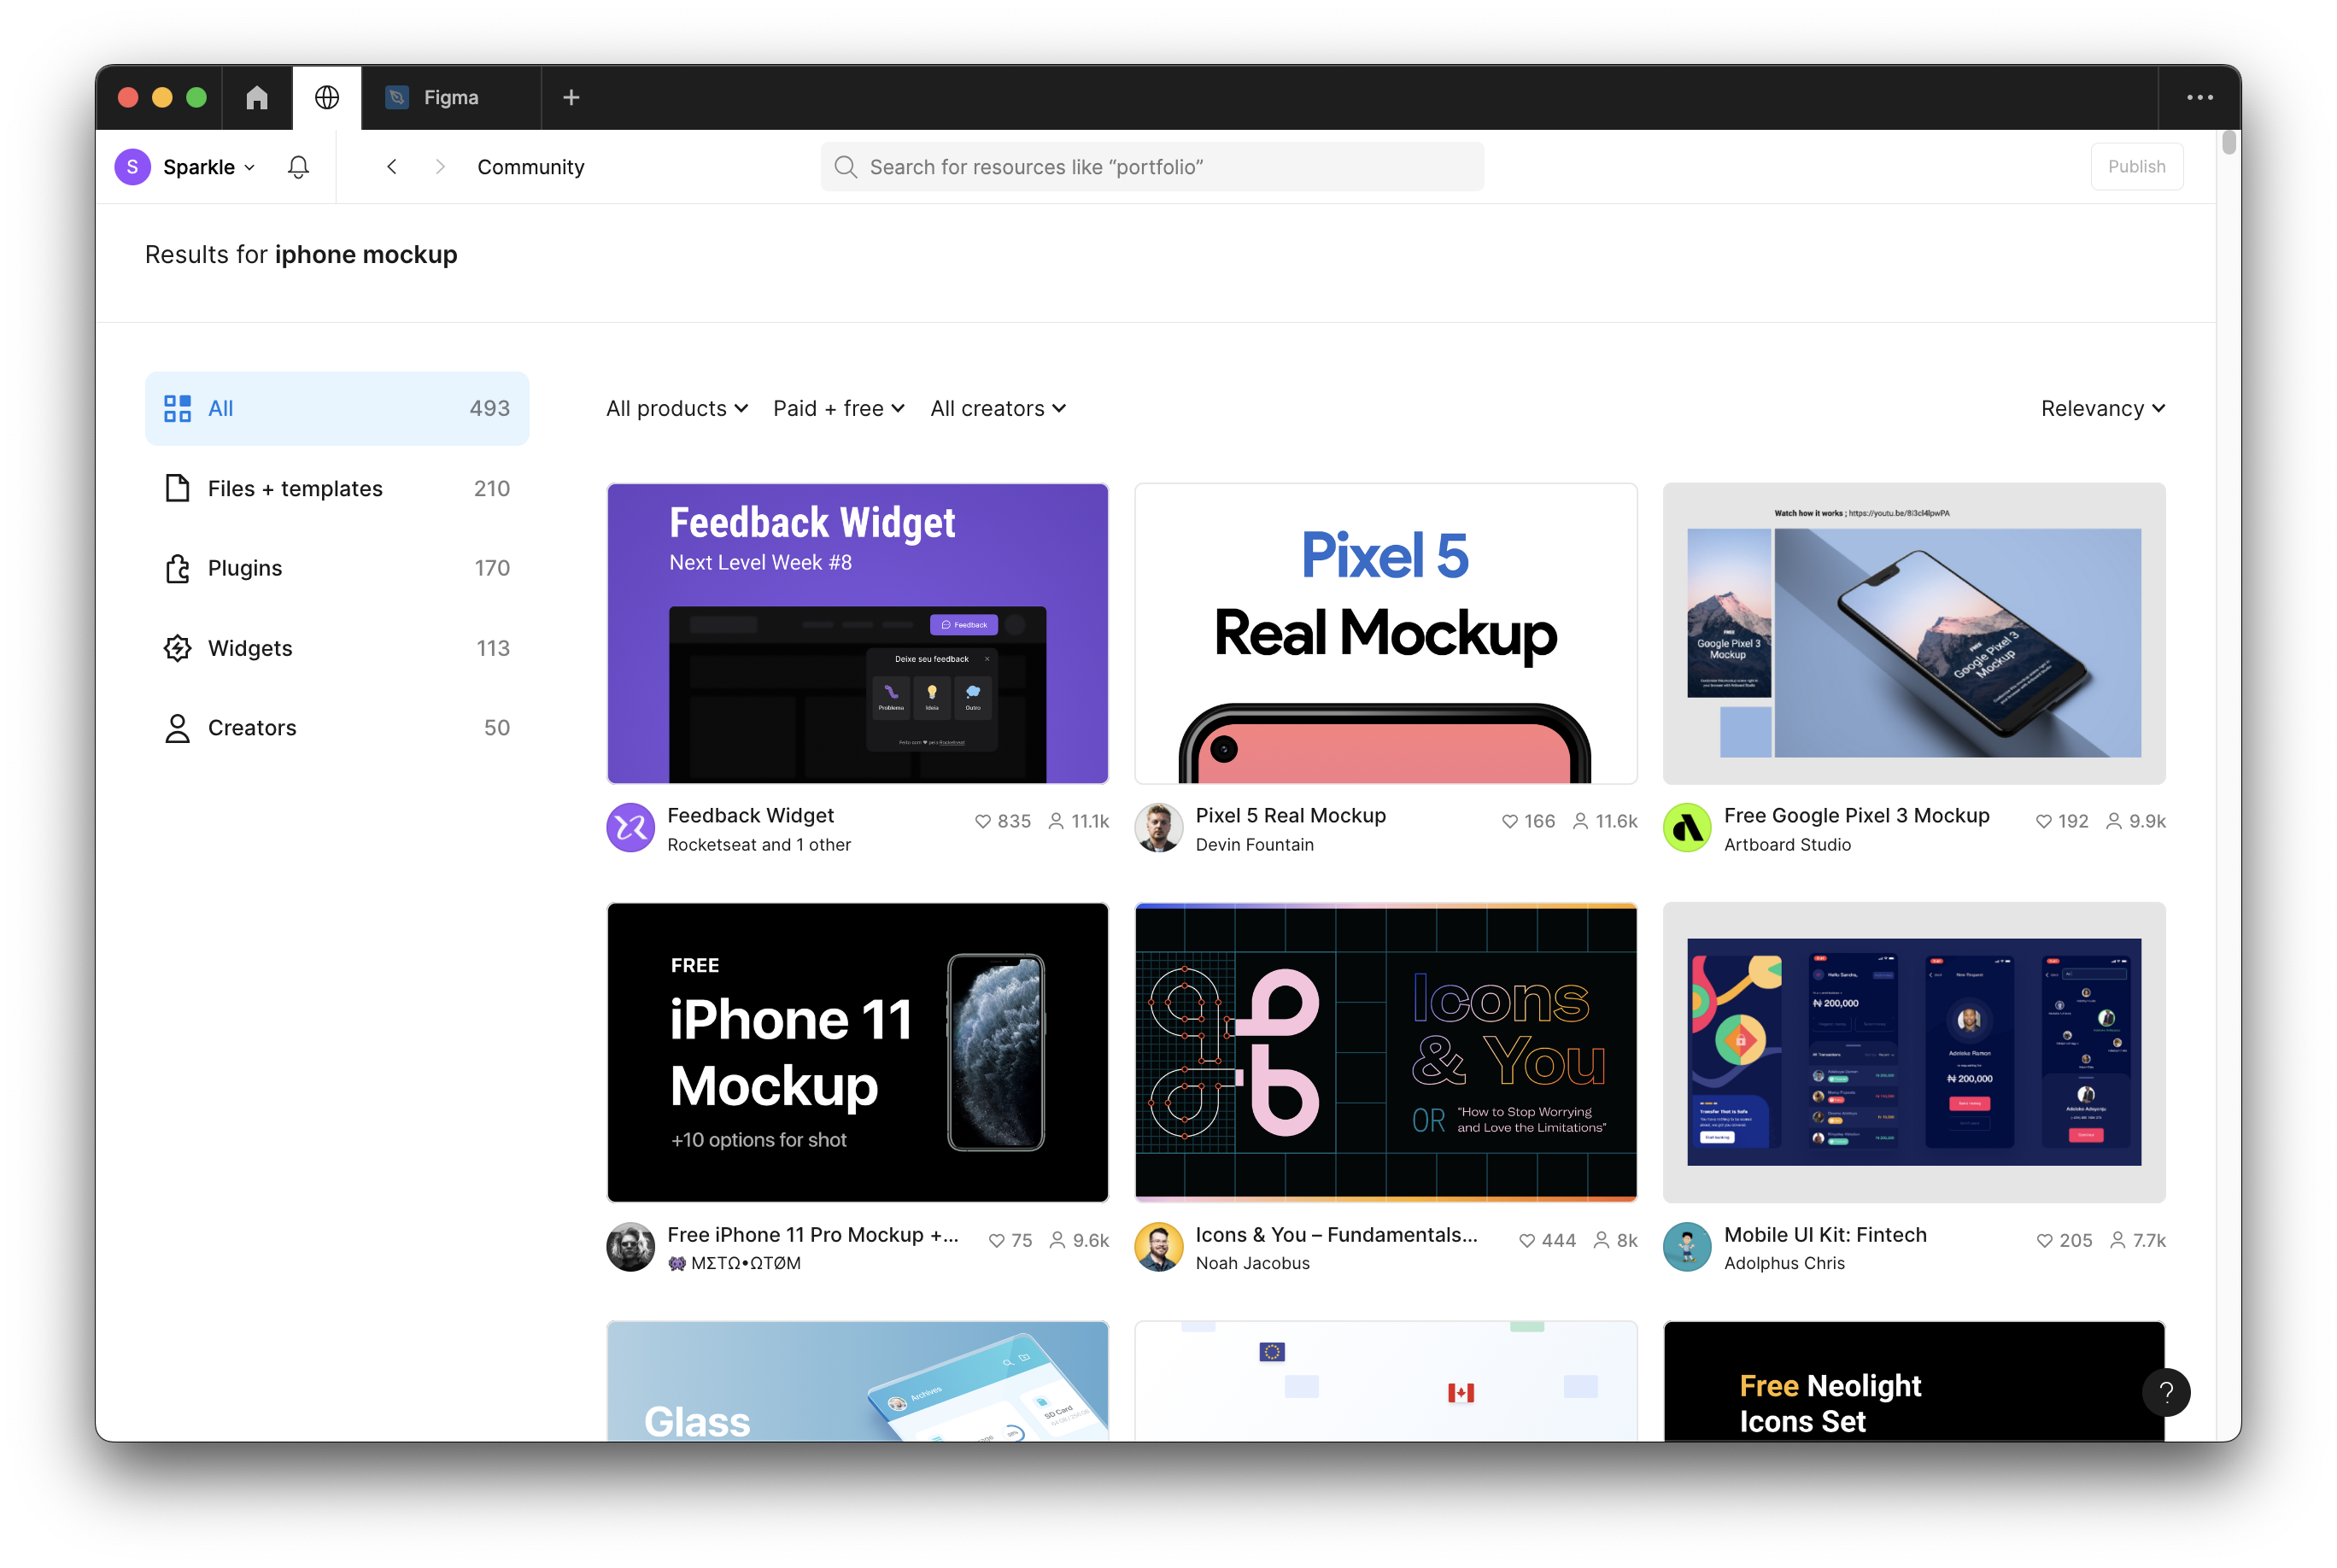The width and height of the screenshot is (2337, 1568).
Task: Click the new tab plus icon
Action: tap(571, 97)
